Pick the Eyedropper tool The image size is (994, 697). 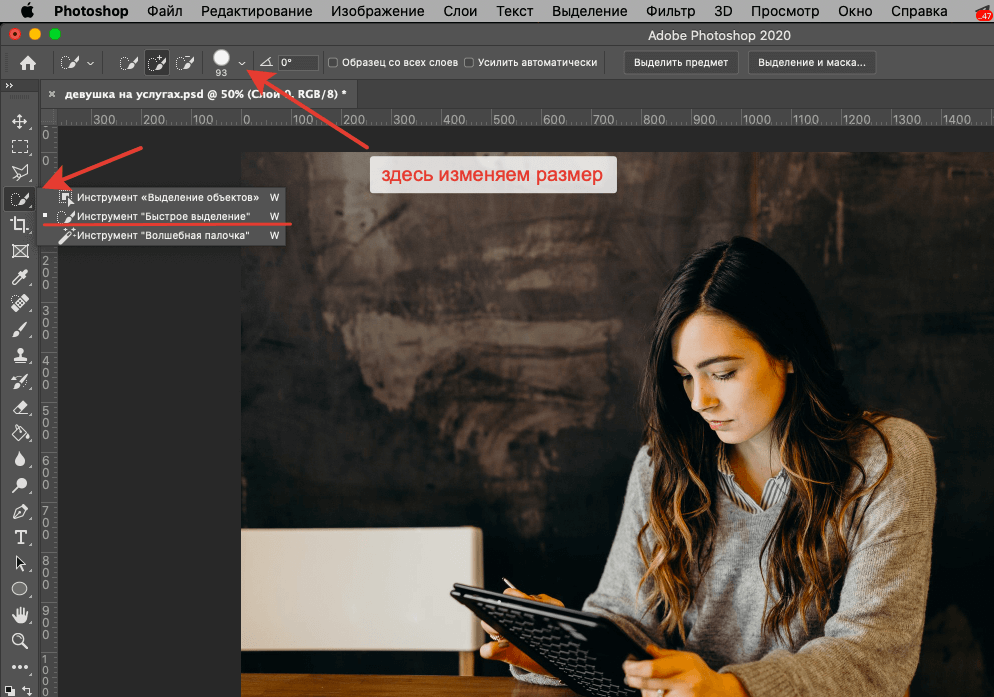[x=19, y=277]
